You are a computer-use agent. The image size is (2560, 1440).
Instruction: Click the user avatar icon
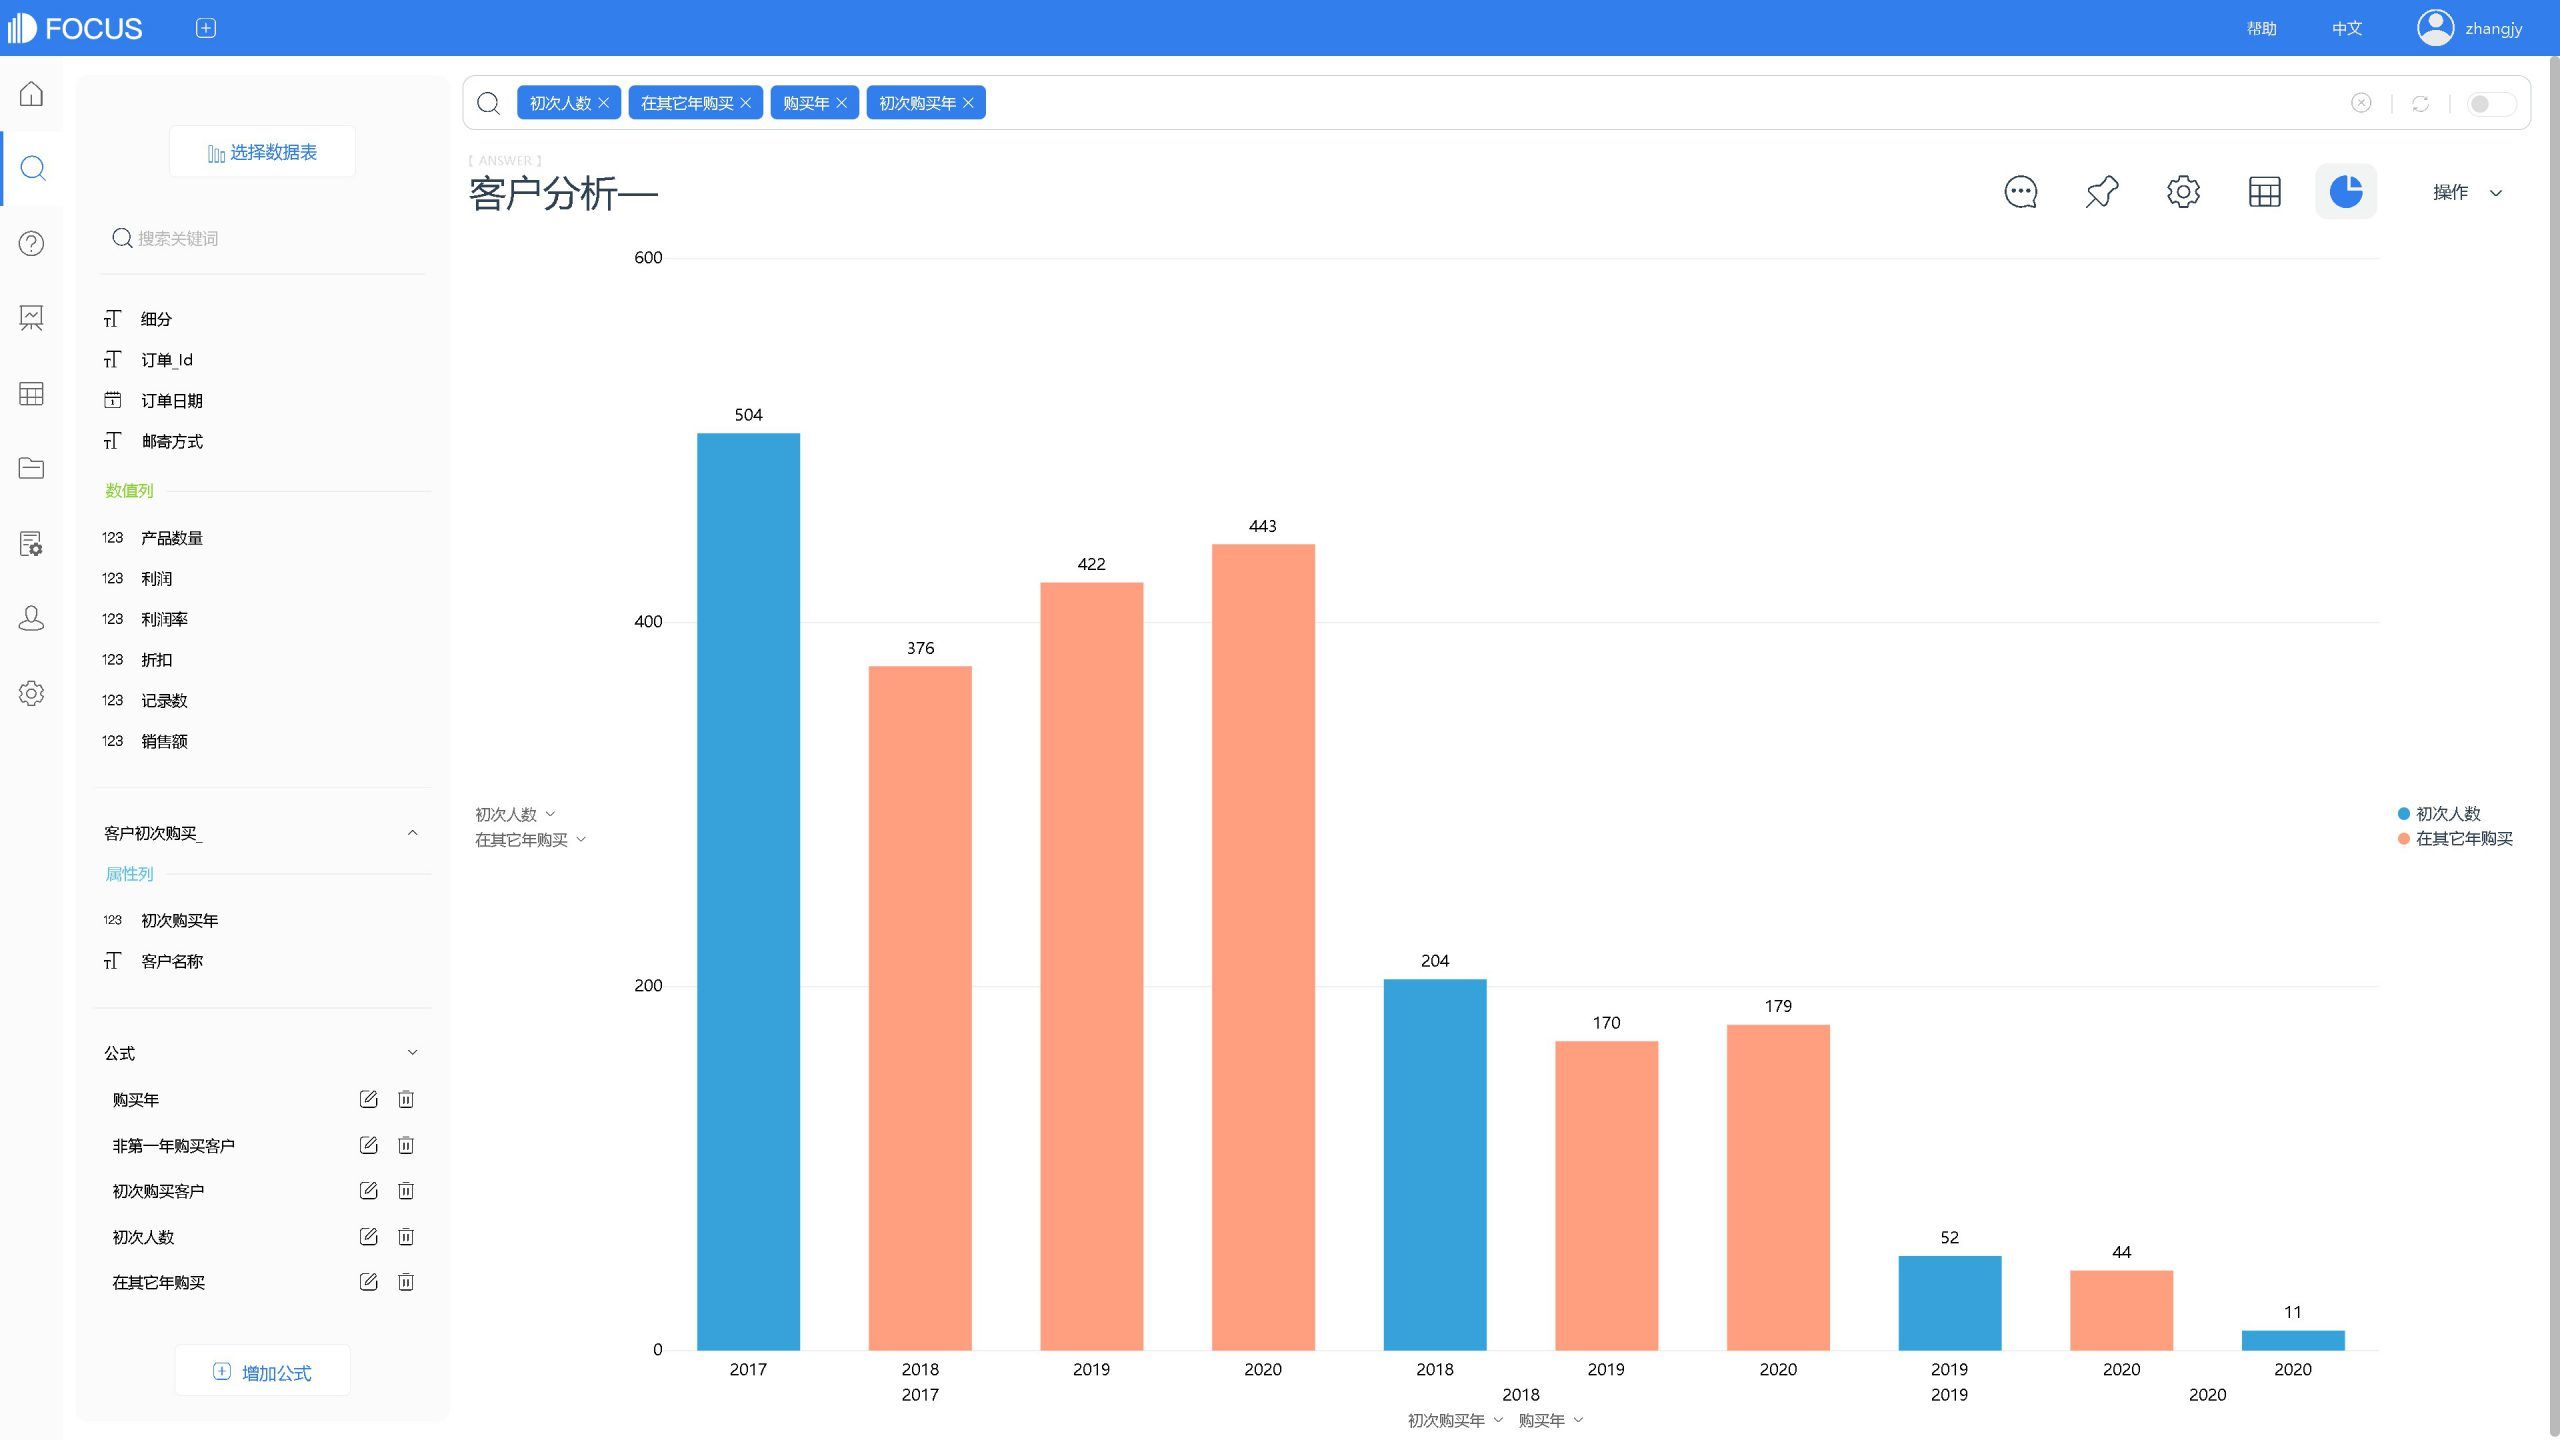coord(2435,28)
